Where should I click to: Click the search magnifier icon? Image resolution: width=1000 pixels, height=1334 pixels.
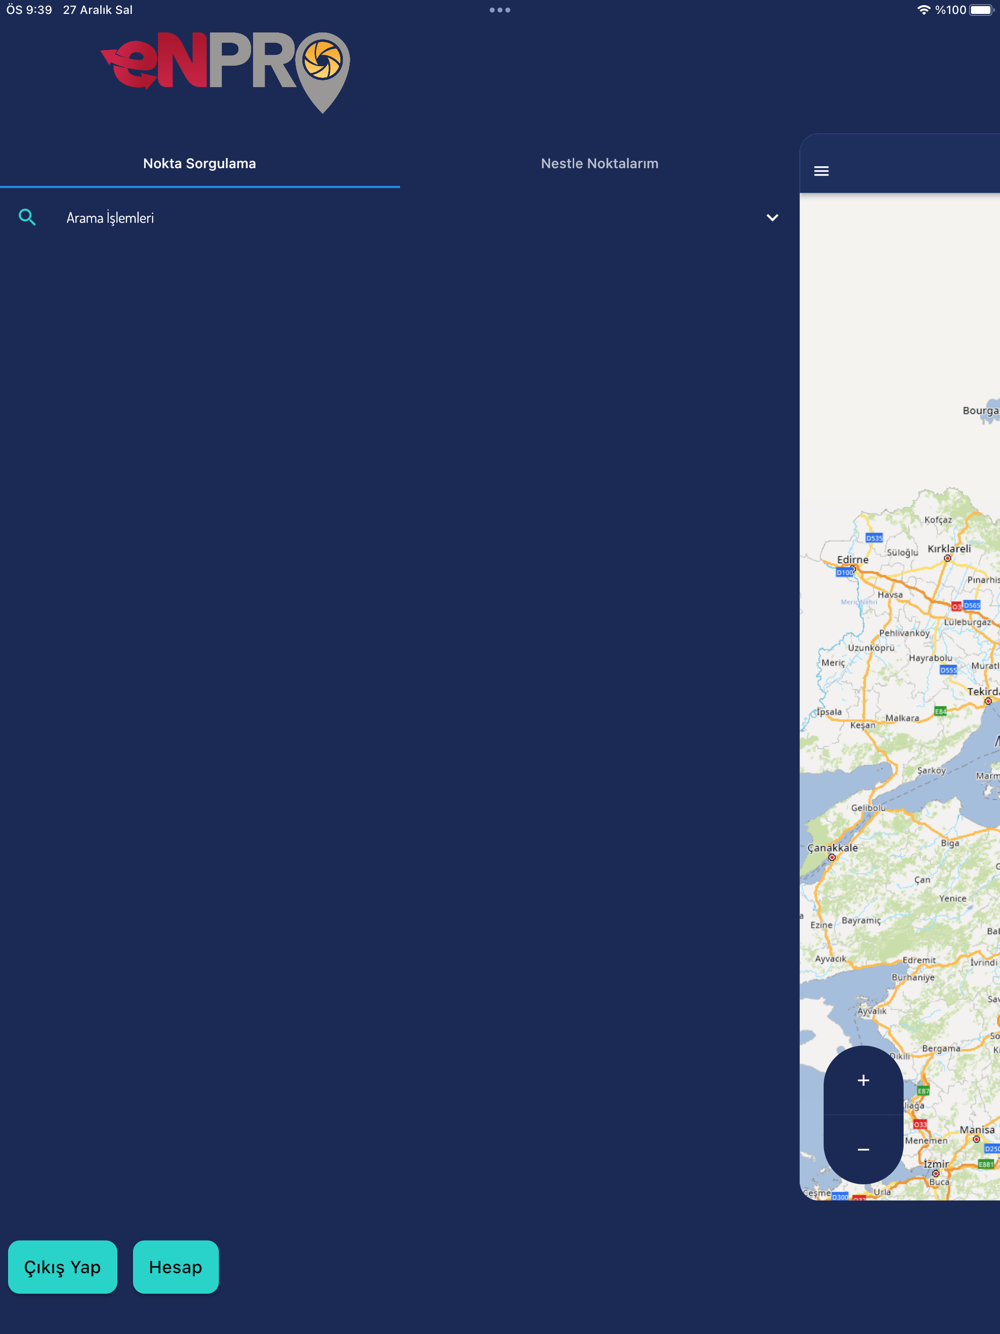[x=27, y=217]
